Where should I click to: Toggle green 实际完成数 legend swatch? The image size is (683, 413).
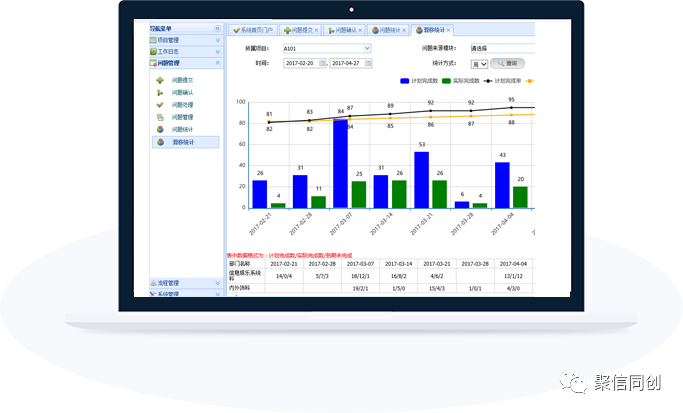[446, 81]
